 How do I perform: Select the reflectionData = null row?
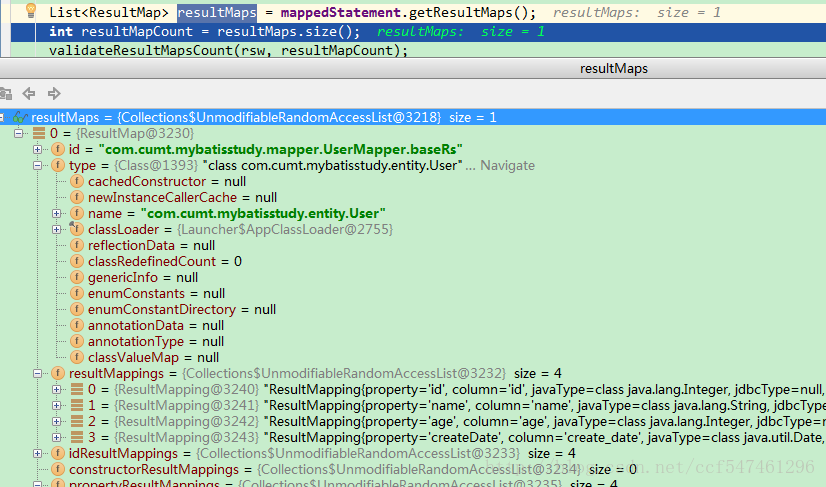pyautogui.click(x=151, y=246)
